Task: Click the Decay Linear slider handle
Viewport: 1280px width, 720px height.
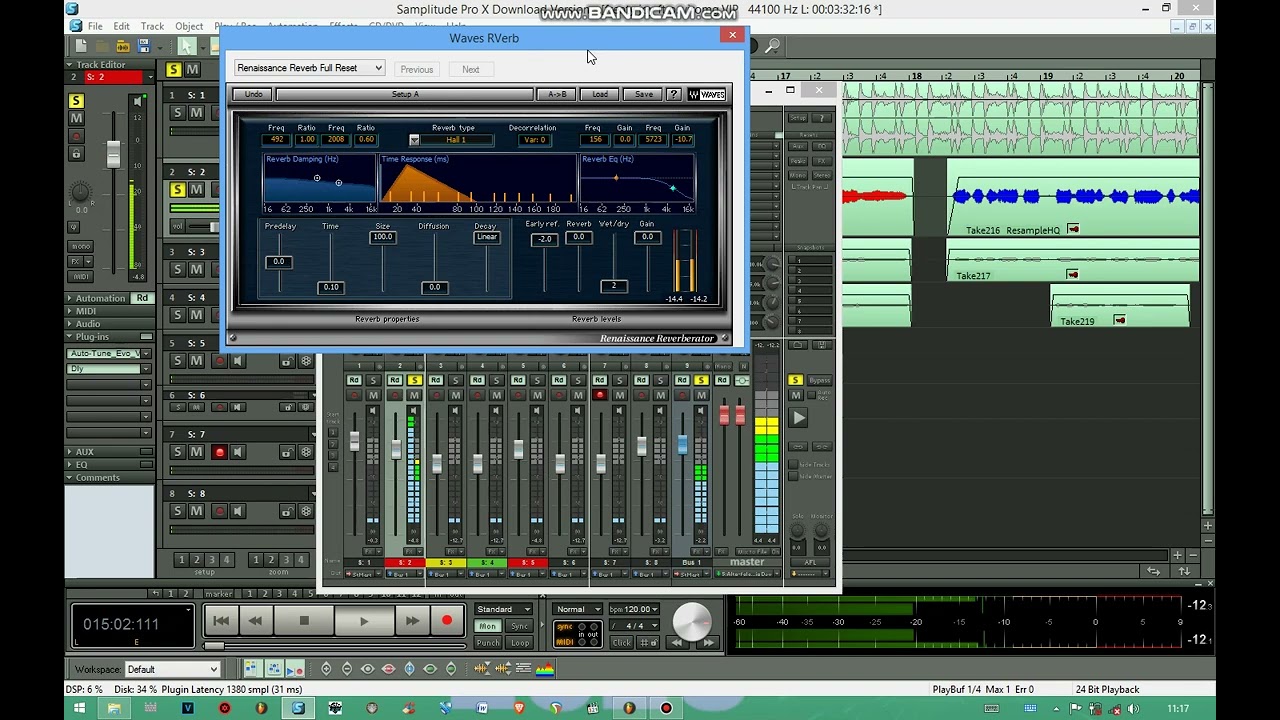Action: (x=487, y=237)
